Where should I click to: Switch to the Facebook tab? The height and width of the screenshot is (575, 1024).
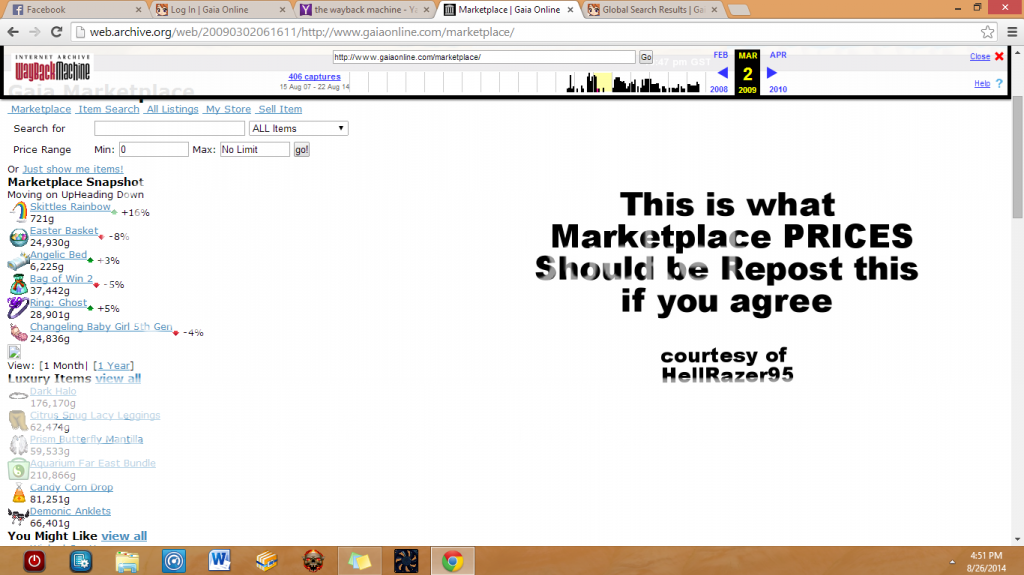(x=76, y=9)
